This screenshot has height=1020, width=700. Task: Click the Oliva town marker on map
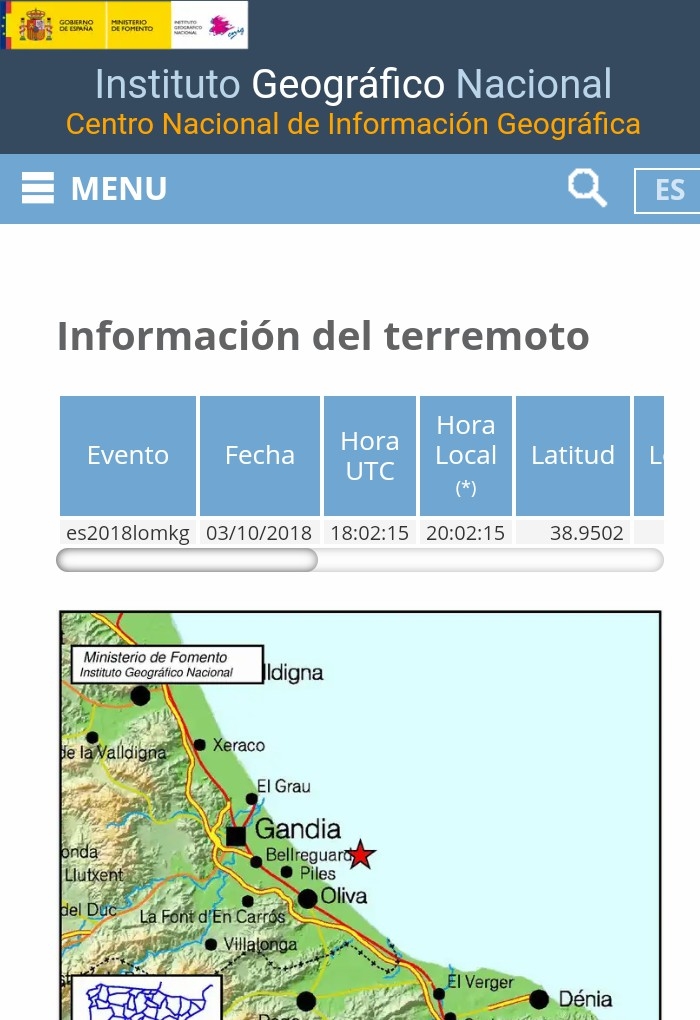pyautogui.click(x=307, y=898)
